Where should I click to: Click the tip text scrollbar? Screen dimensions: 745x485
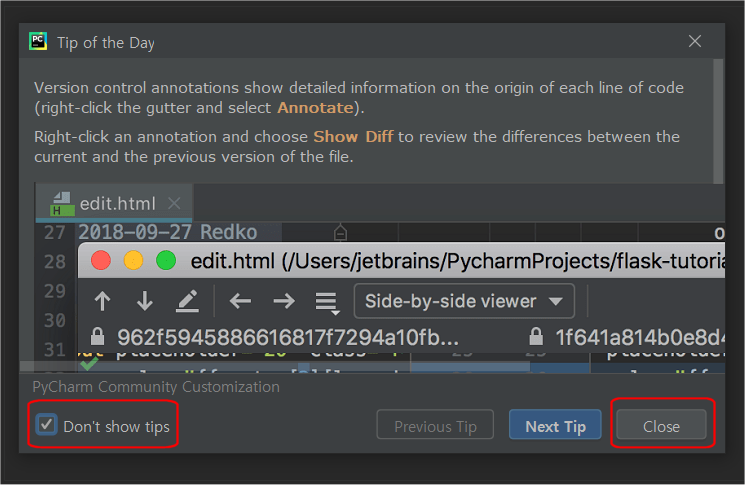pyautogui.click(x=718, y=121)
